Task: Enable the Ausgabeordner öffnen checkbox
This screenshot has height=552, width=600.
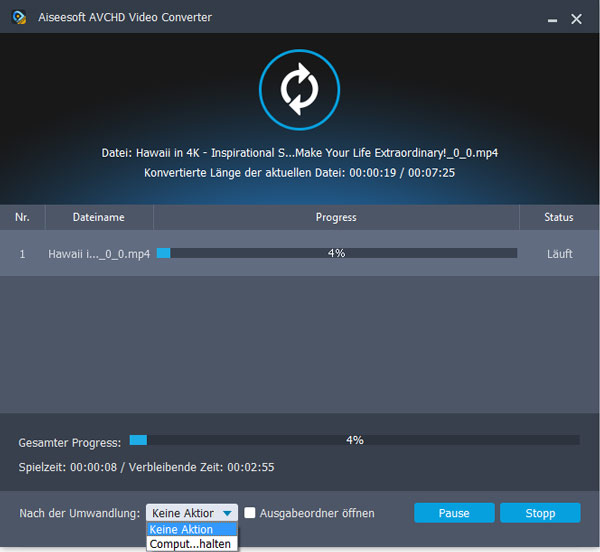Action: [250, 513]
